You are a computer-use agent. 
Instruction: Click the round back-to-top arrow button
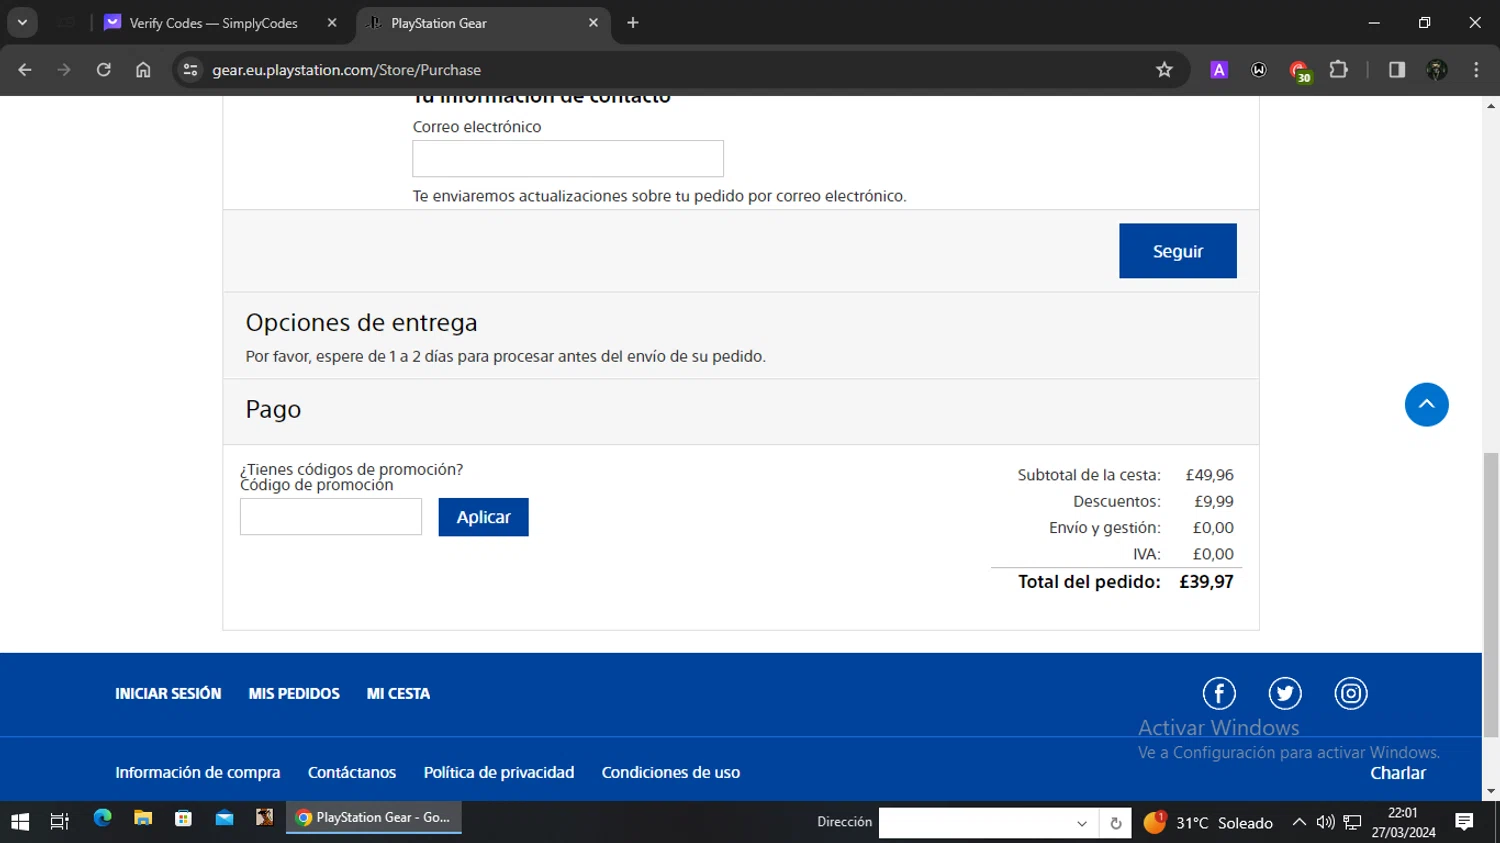click(1427, 405)
